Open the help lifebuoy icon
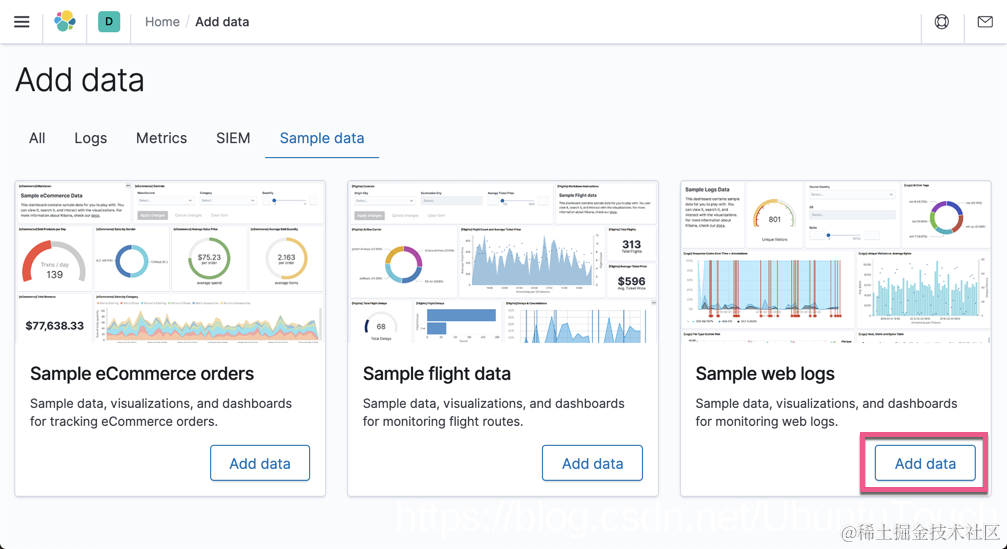 click(x=941, y=22)
